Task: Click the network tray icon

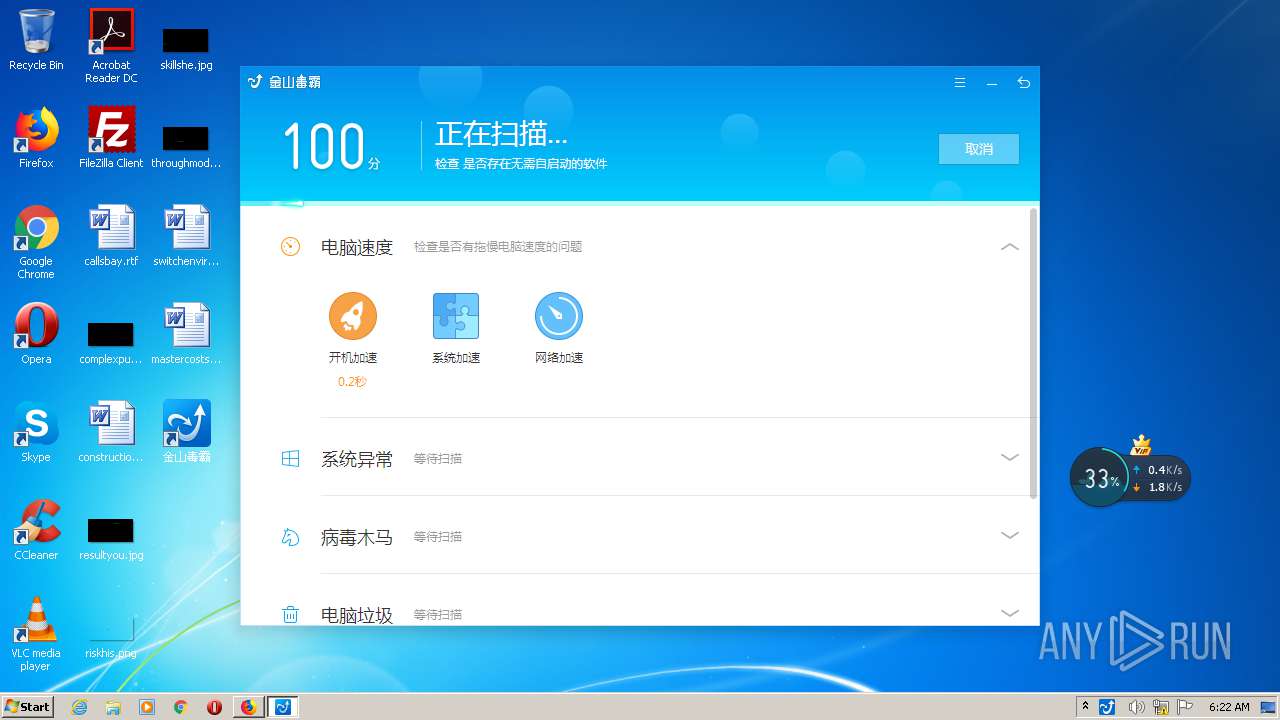Action: pos(1161,707)
